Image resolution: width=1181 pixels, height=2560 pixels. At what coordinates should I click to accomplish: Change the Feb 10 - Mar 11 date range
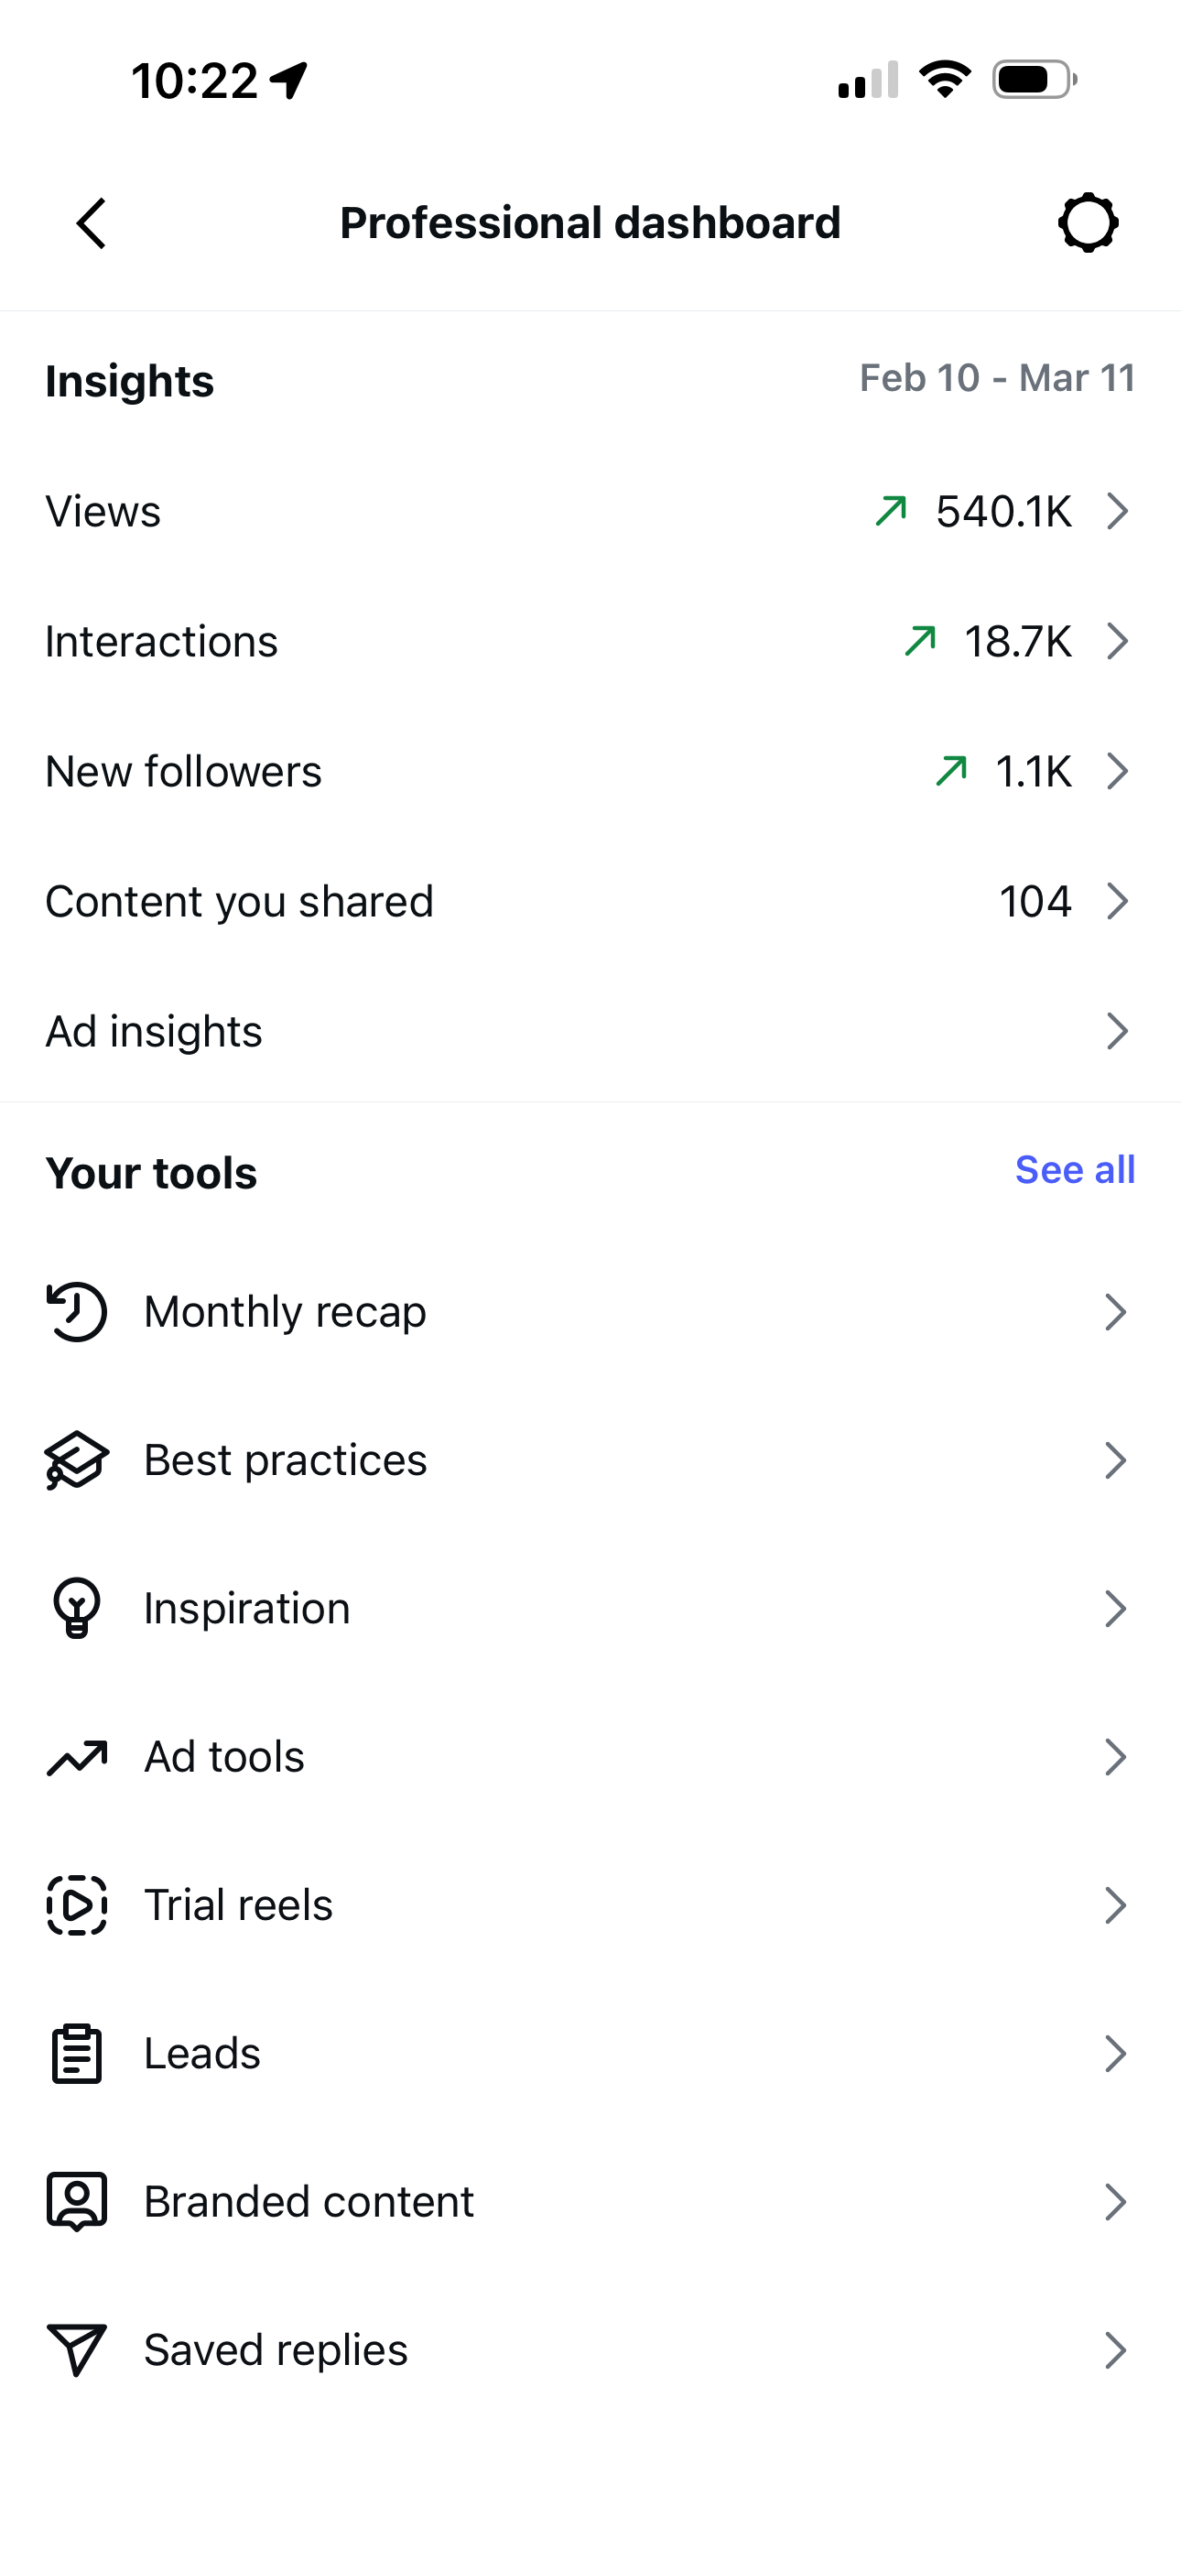click(997, 378)
